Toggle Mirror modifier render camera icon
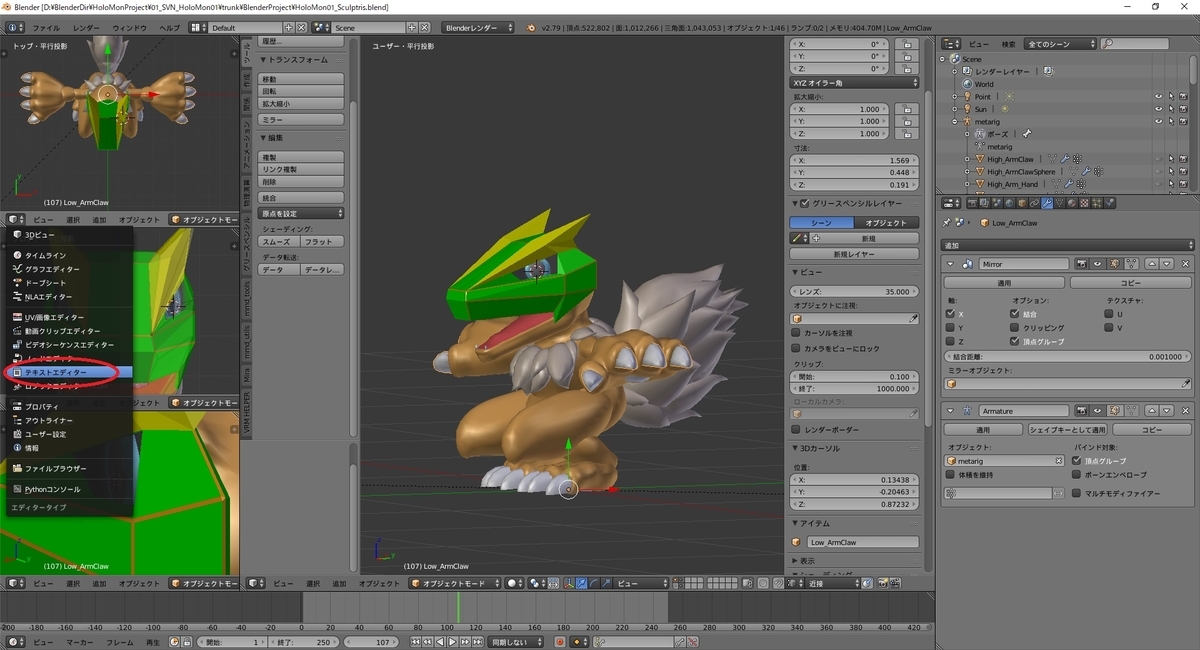 1081,264
